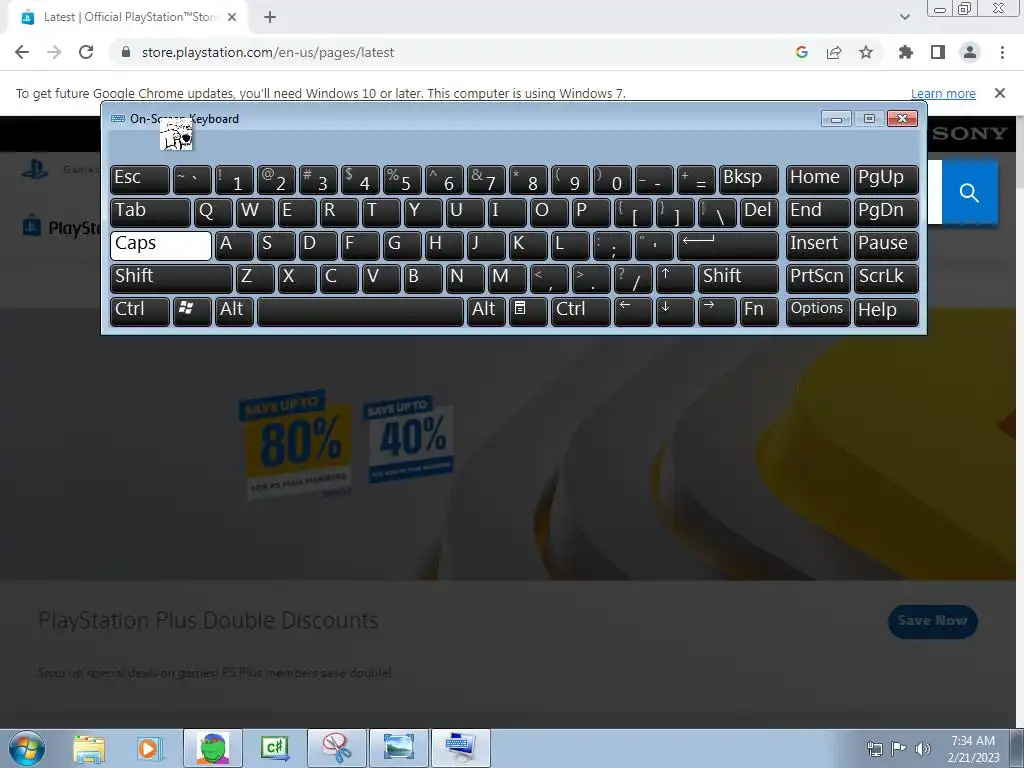Click the PgDn key

(x=886, y=212)
